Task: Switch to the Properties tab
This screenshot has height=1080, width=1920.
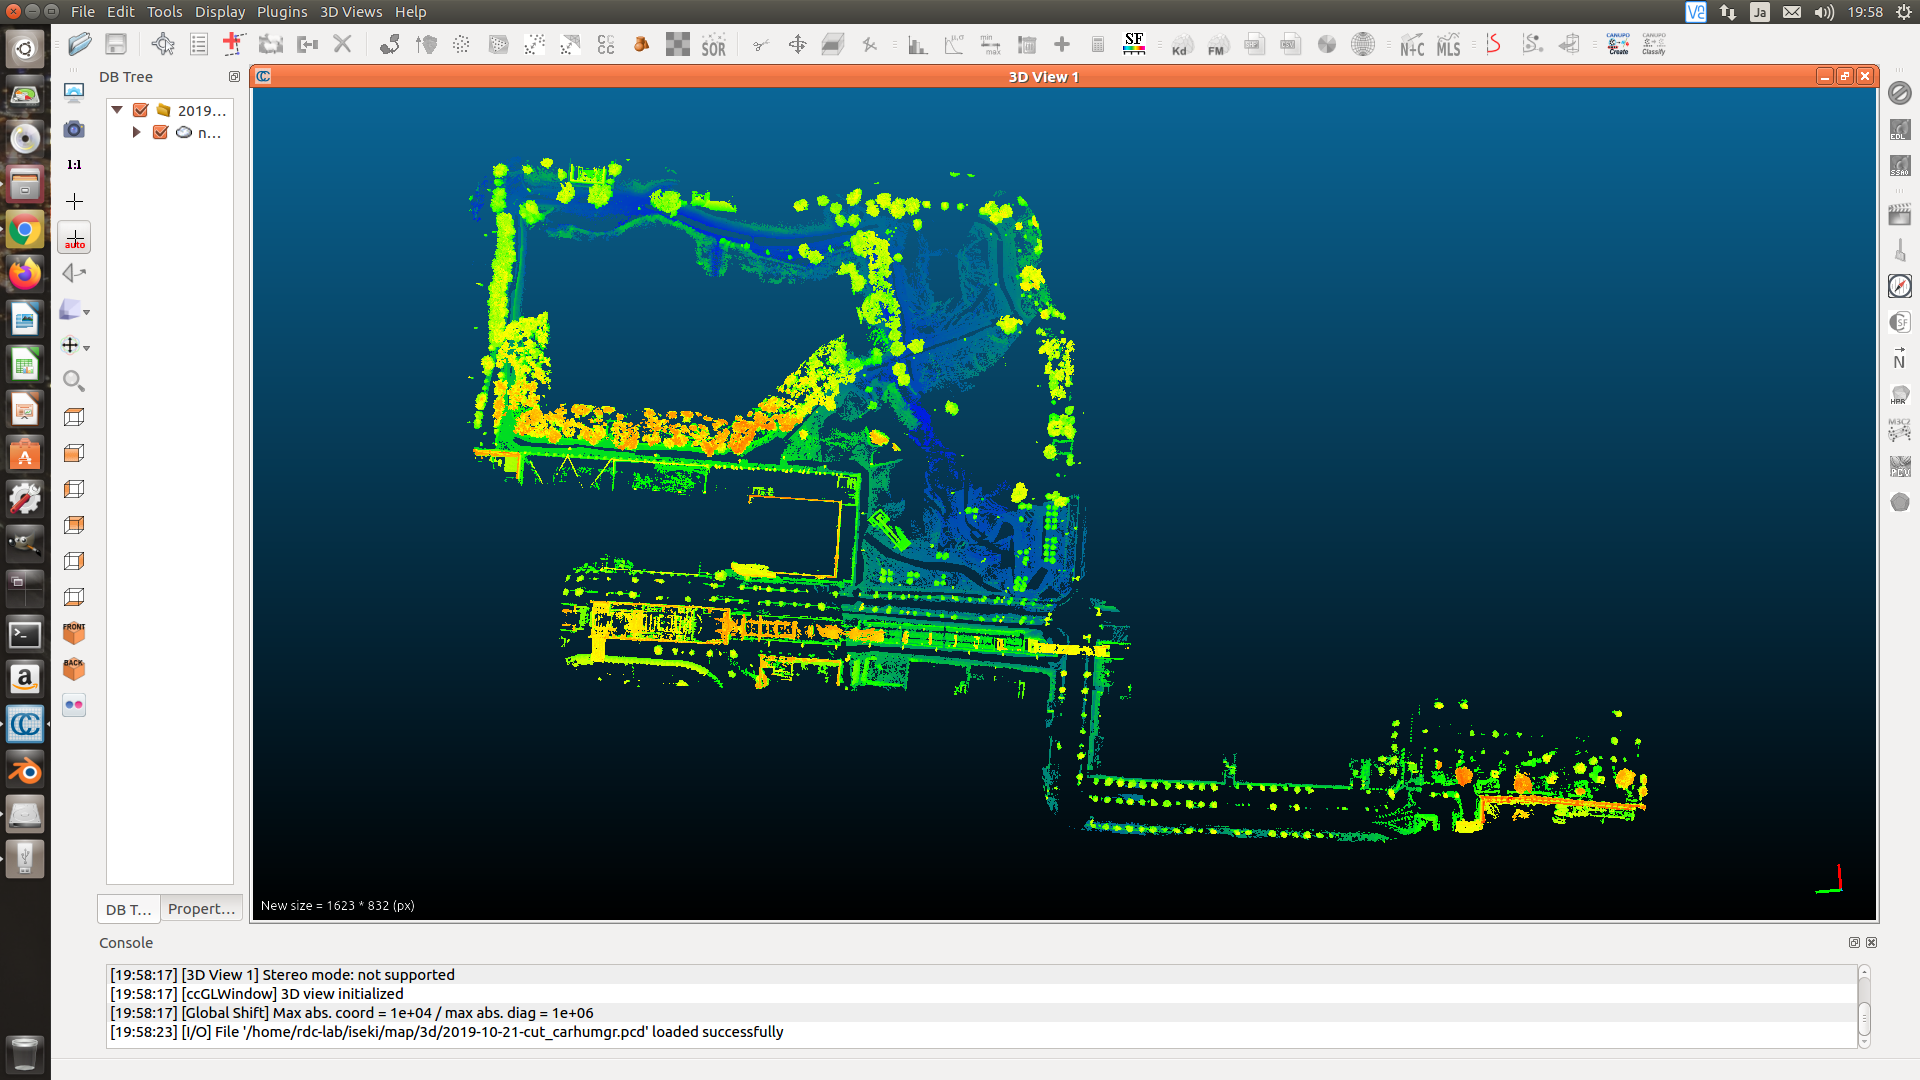Action: (201, 908)
